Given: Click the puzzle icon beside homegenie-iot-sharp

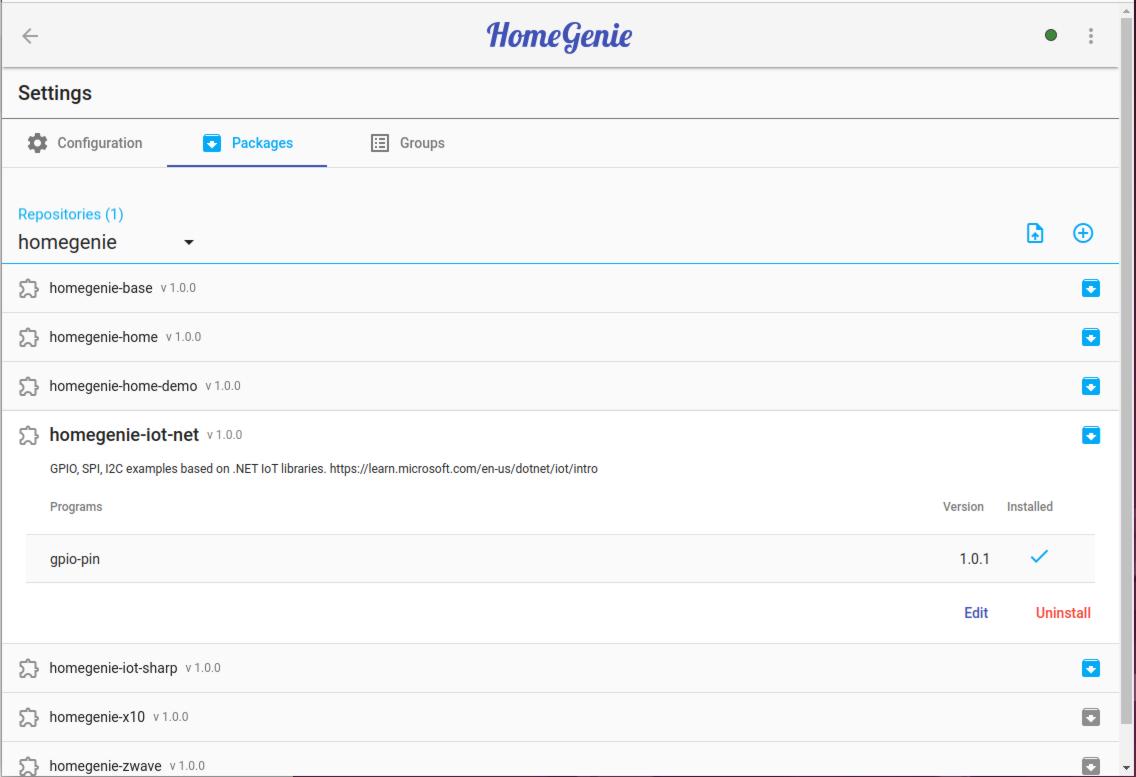Looking at the screenshot, I should pos(28,668).
